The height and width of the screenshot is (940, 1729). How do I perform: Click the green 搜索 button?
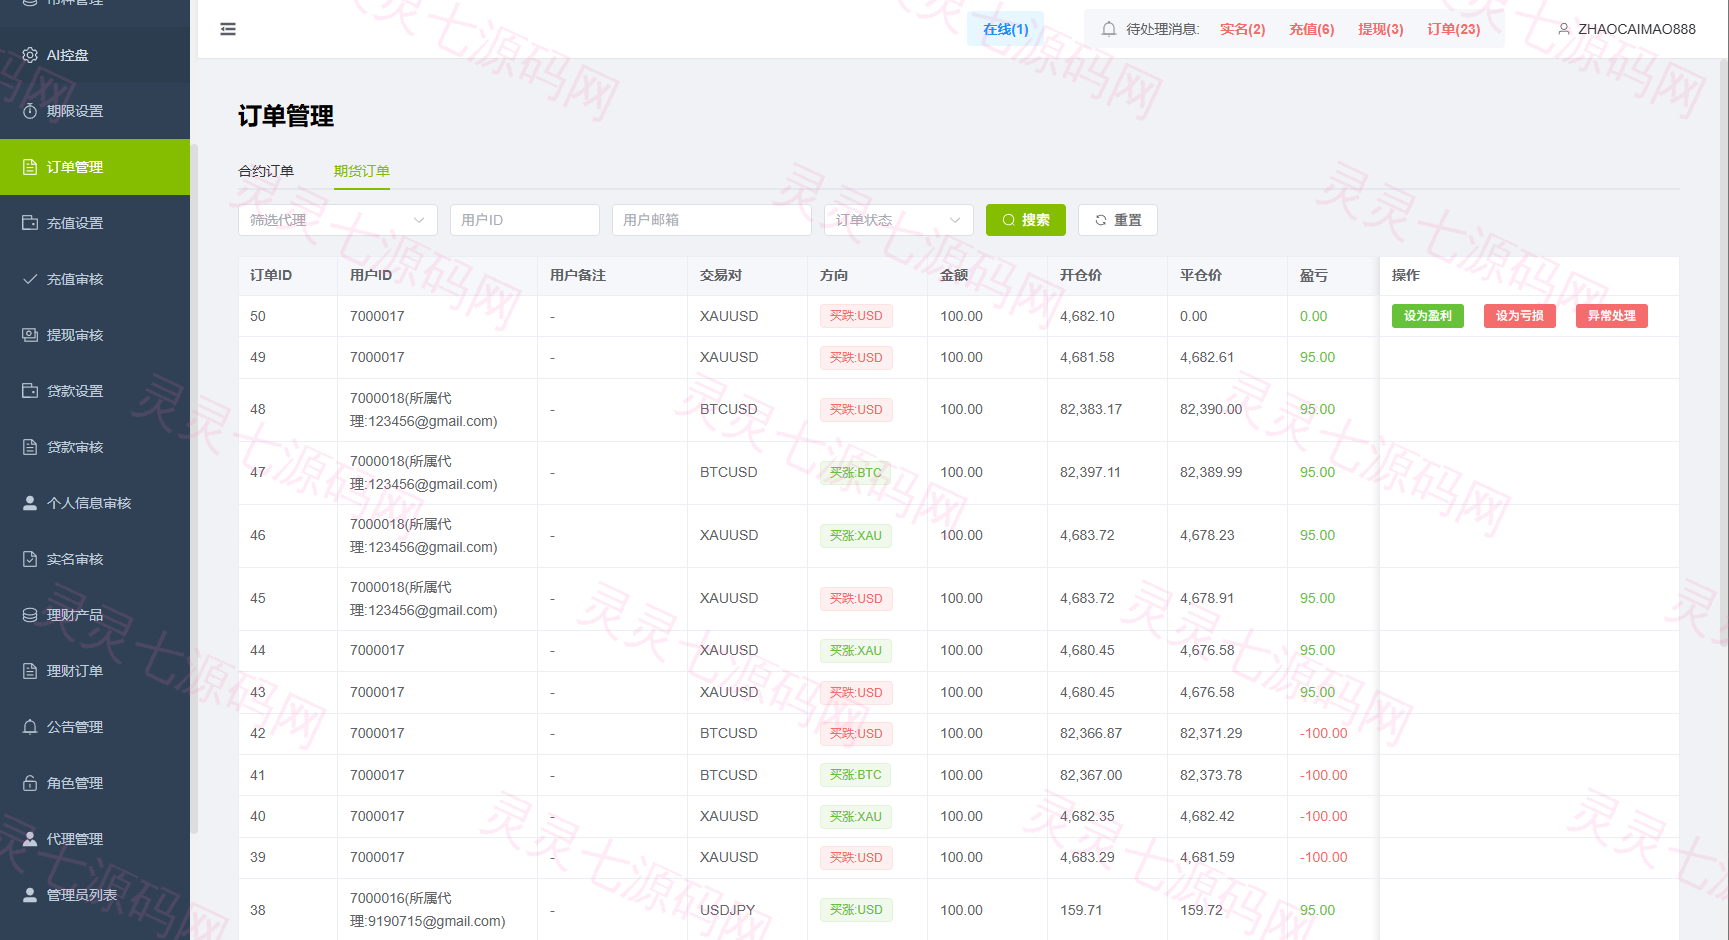[x=1026, y=220]
